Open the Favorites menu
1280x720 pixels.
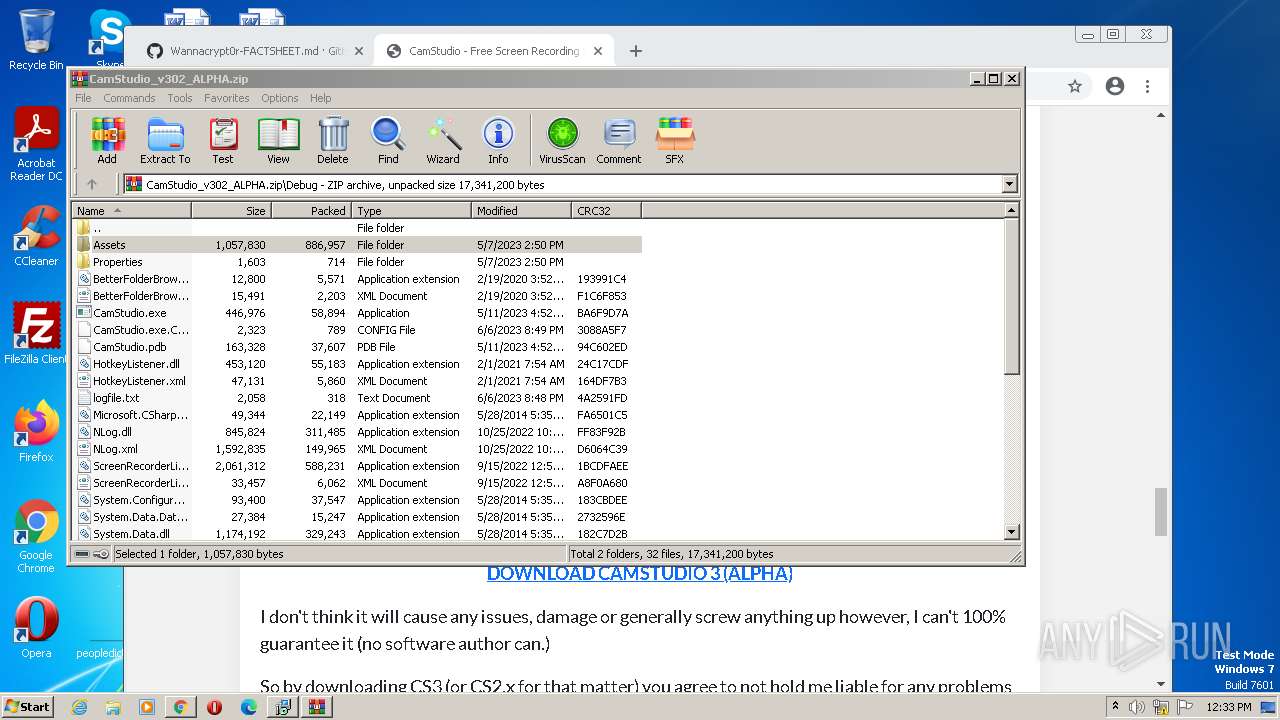click(x=227, y=98)
